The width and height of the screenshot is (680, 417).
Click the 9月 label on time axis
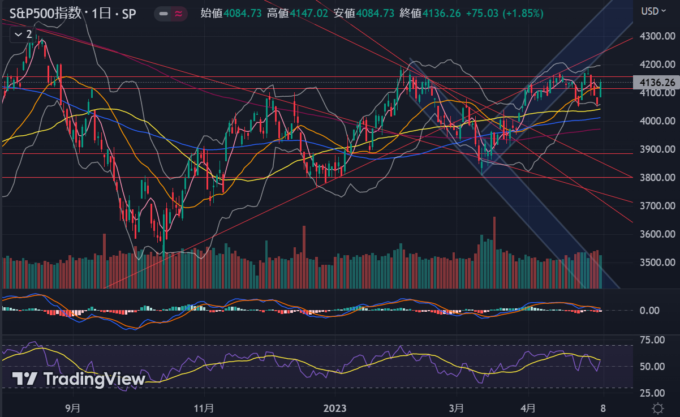pyautogui.click(x=71, y=408)
